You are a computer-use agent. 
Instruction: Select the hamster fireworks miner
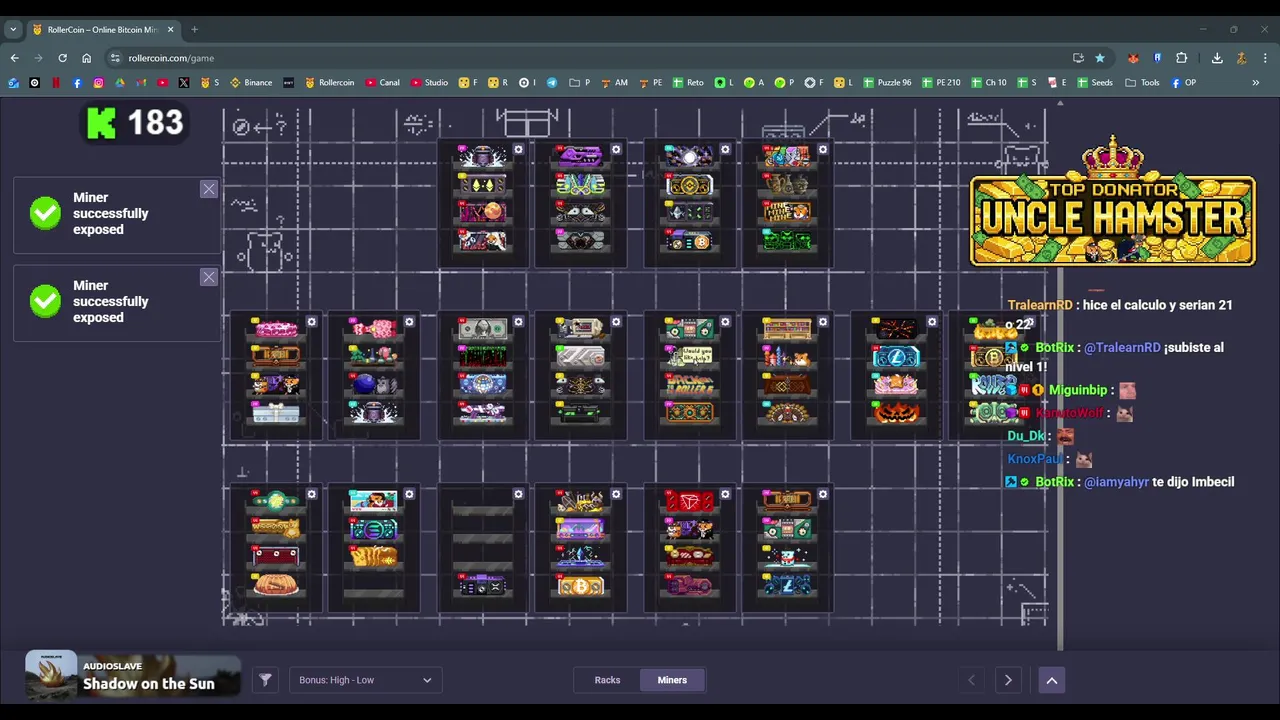(x=787, y=357)
